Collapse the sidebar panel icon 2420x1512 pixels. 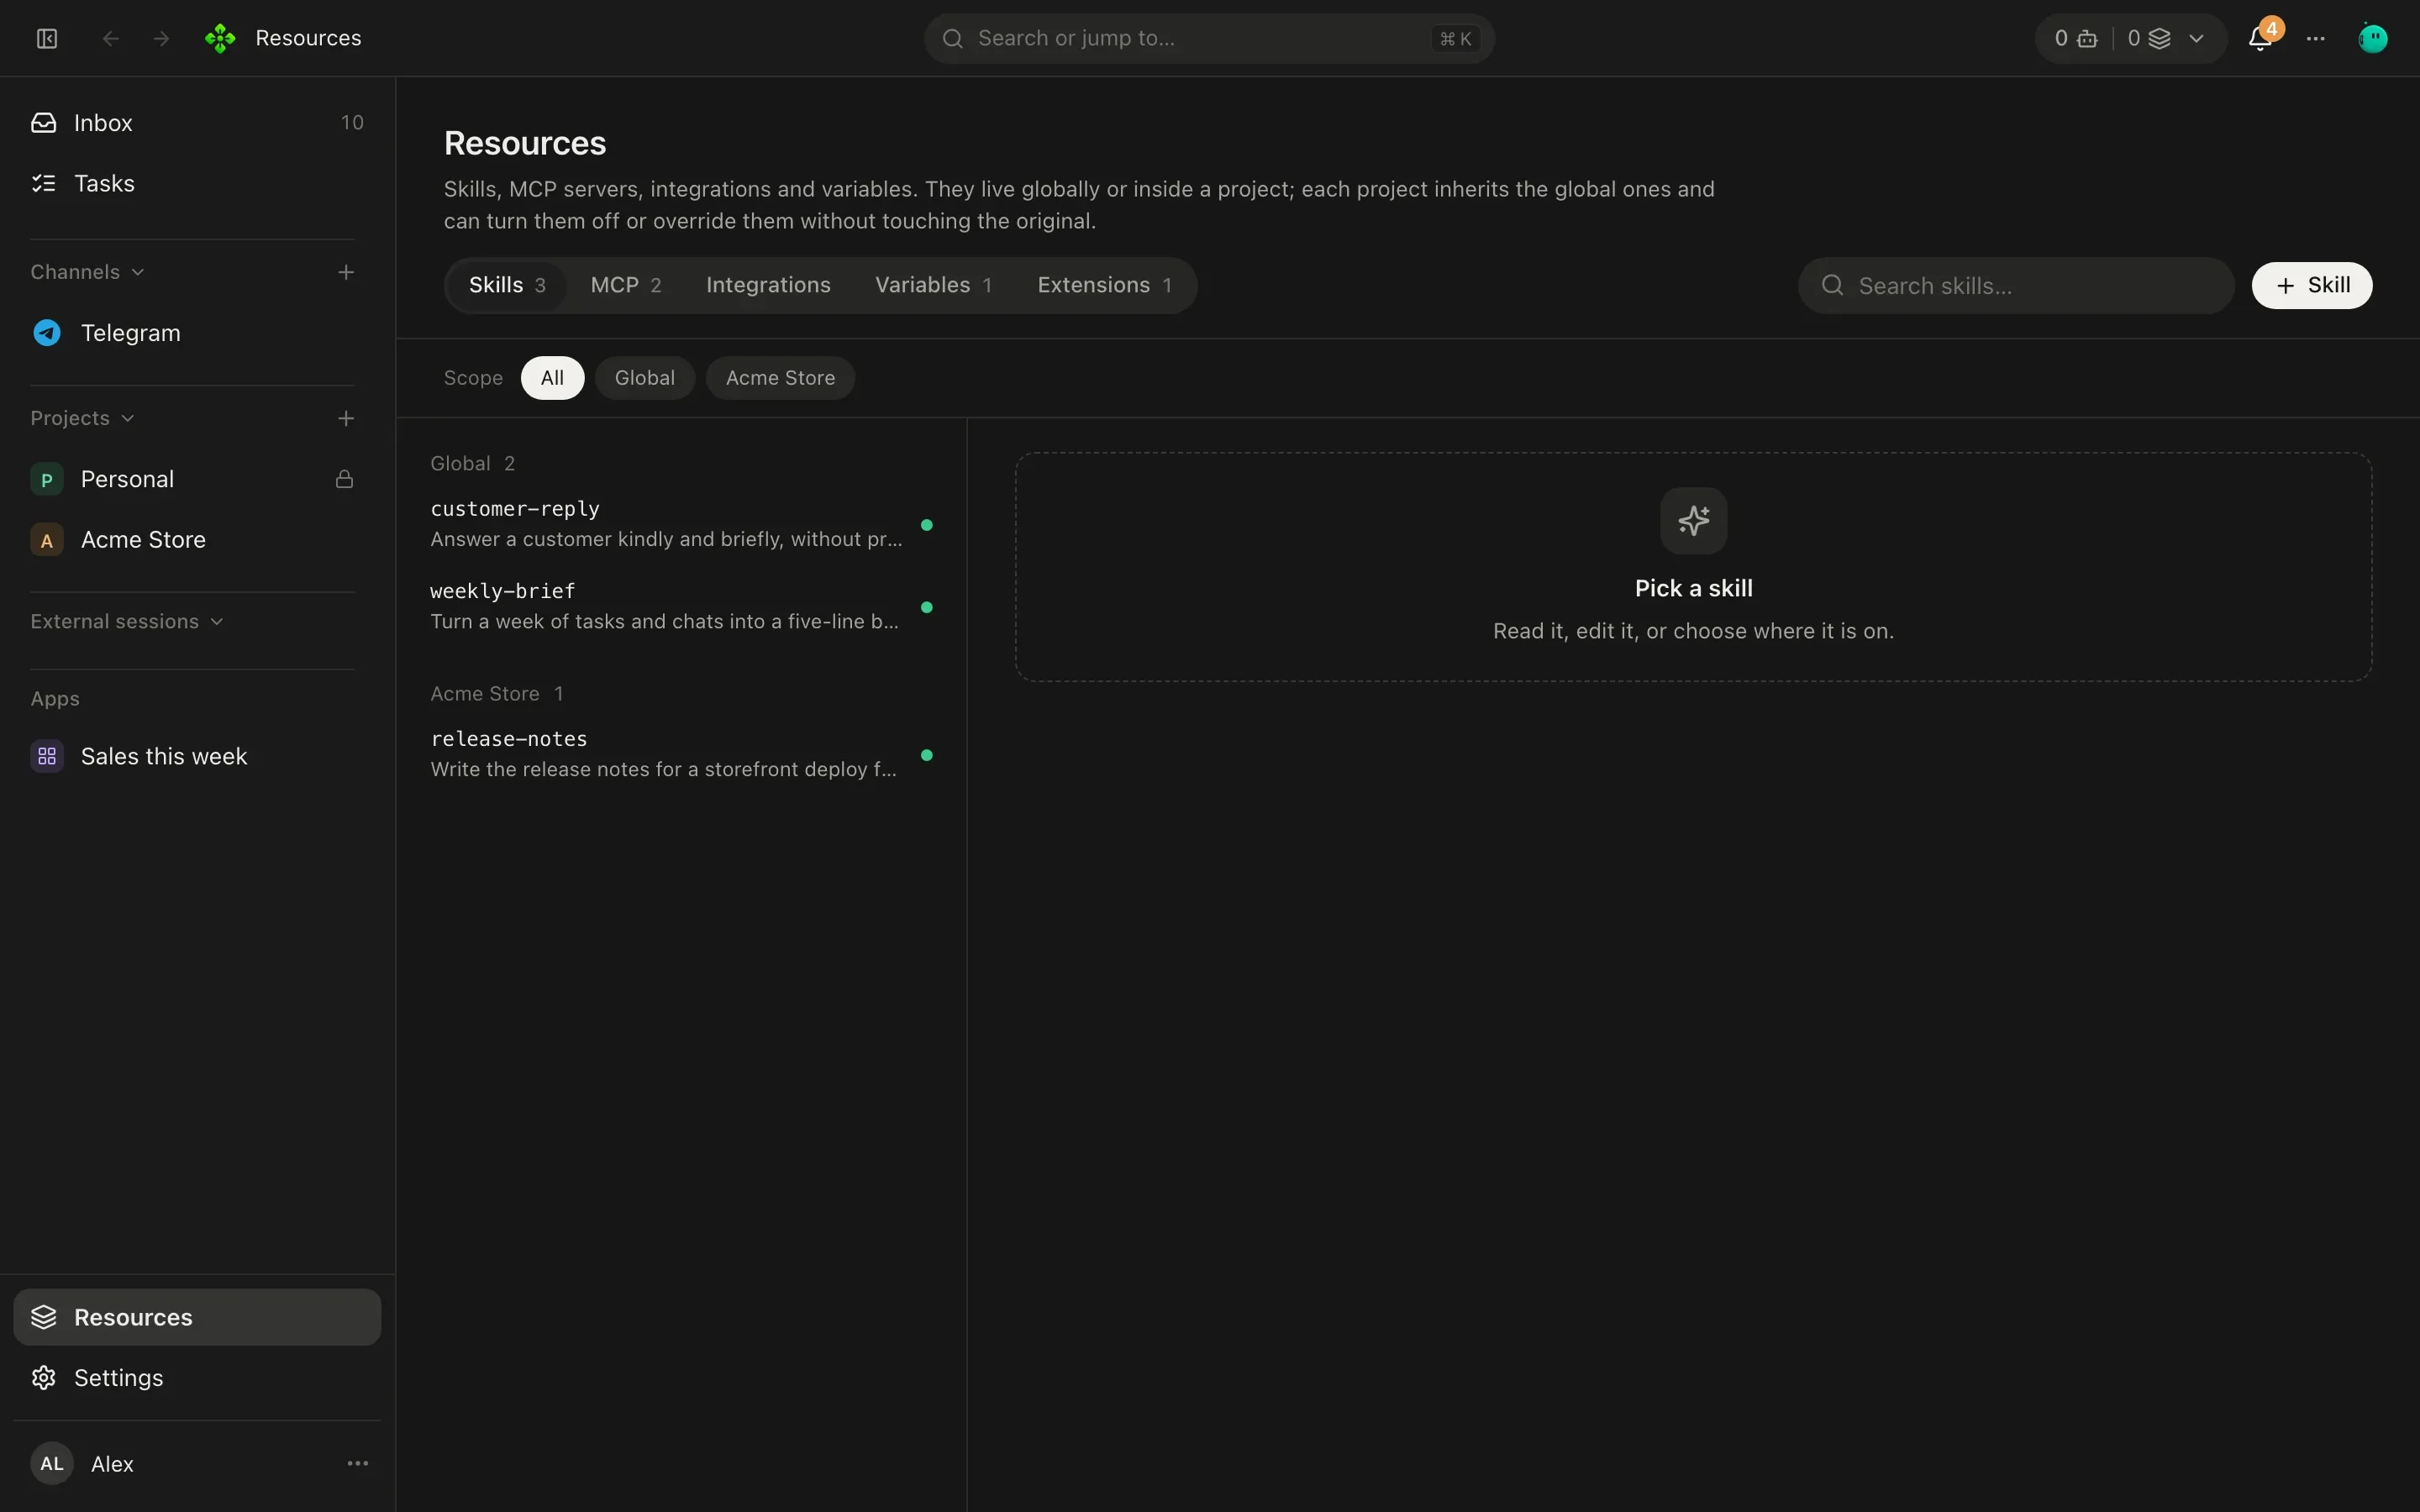47,38
